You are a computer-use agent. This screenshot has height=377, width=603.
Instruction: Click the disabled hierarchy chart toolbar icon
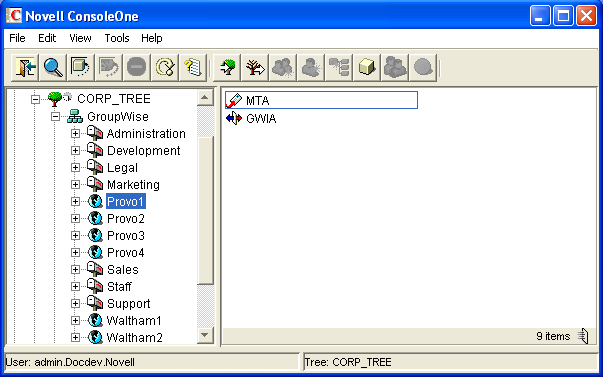(x=339, y=67)
